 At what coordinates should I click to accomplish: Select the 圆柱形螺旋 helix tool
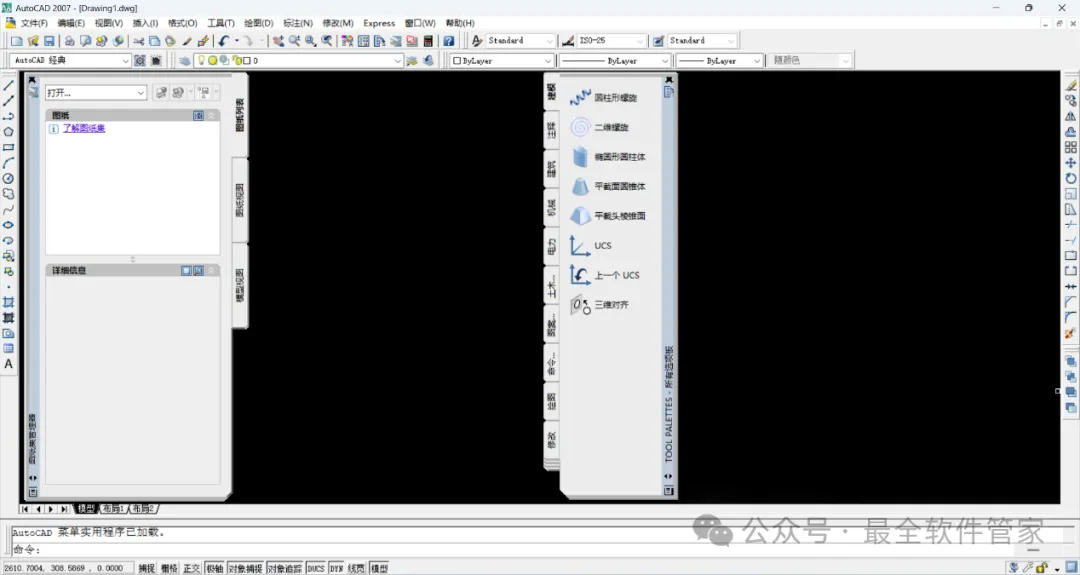click(604, 98)
